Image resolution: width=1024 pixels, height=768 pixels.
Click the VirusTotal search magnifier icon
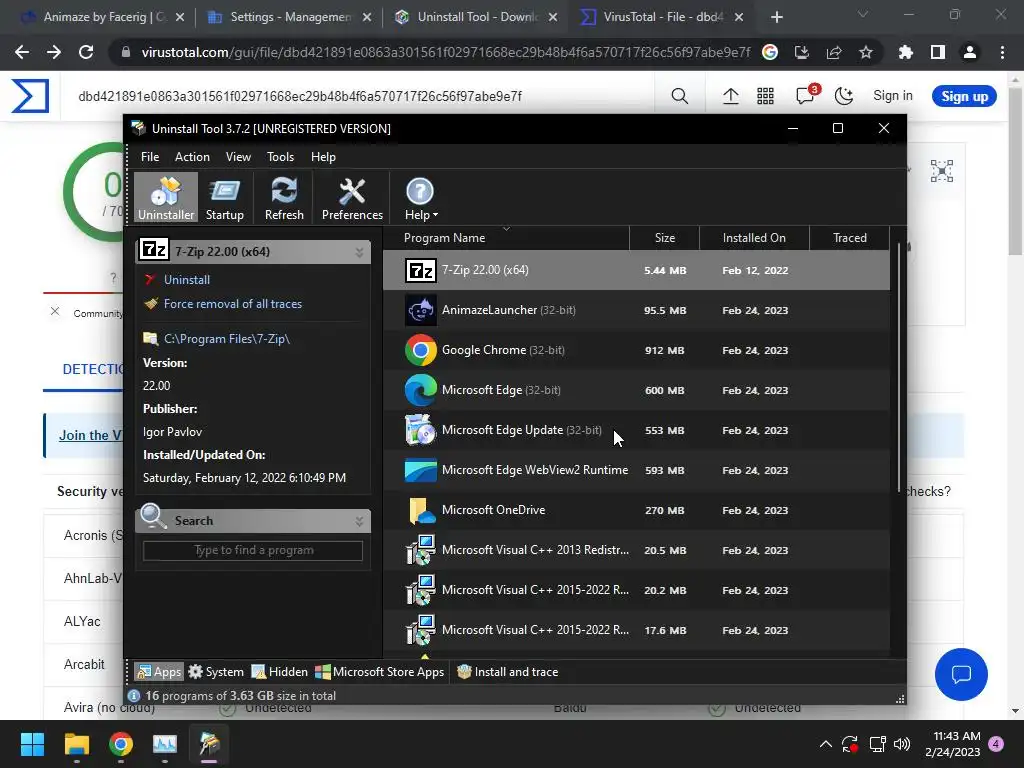(679, 96)
